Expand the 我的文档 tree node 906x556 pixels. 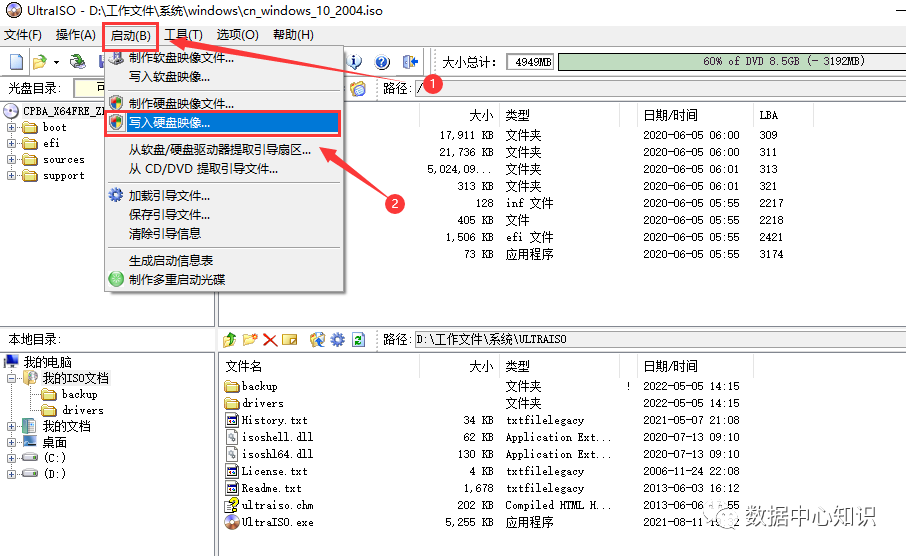[x=11, y=426]
